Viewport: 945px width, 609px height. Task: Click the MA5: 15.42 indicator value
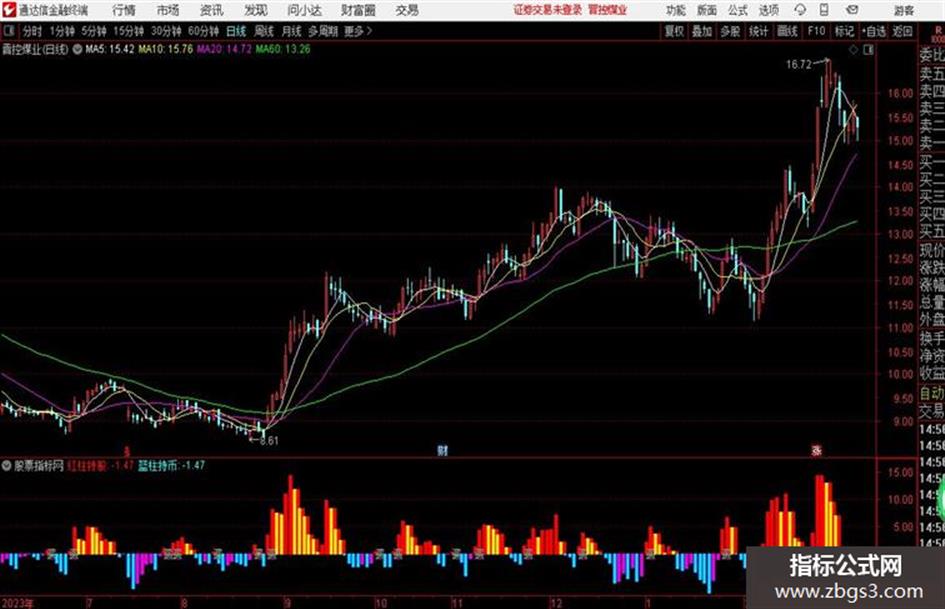click(x=110, y=49)
